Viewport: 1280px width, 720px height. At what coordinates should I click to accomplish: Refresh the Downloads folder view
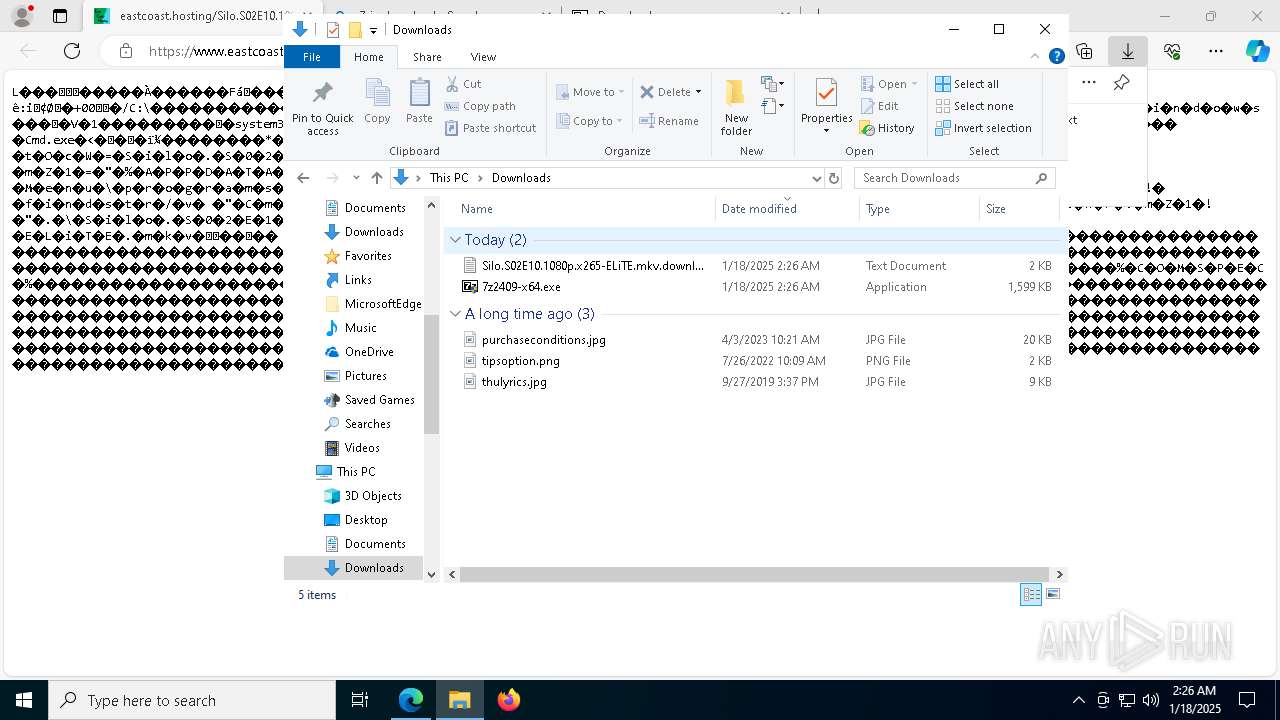pos(834,178)
